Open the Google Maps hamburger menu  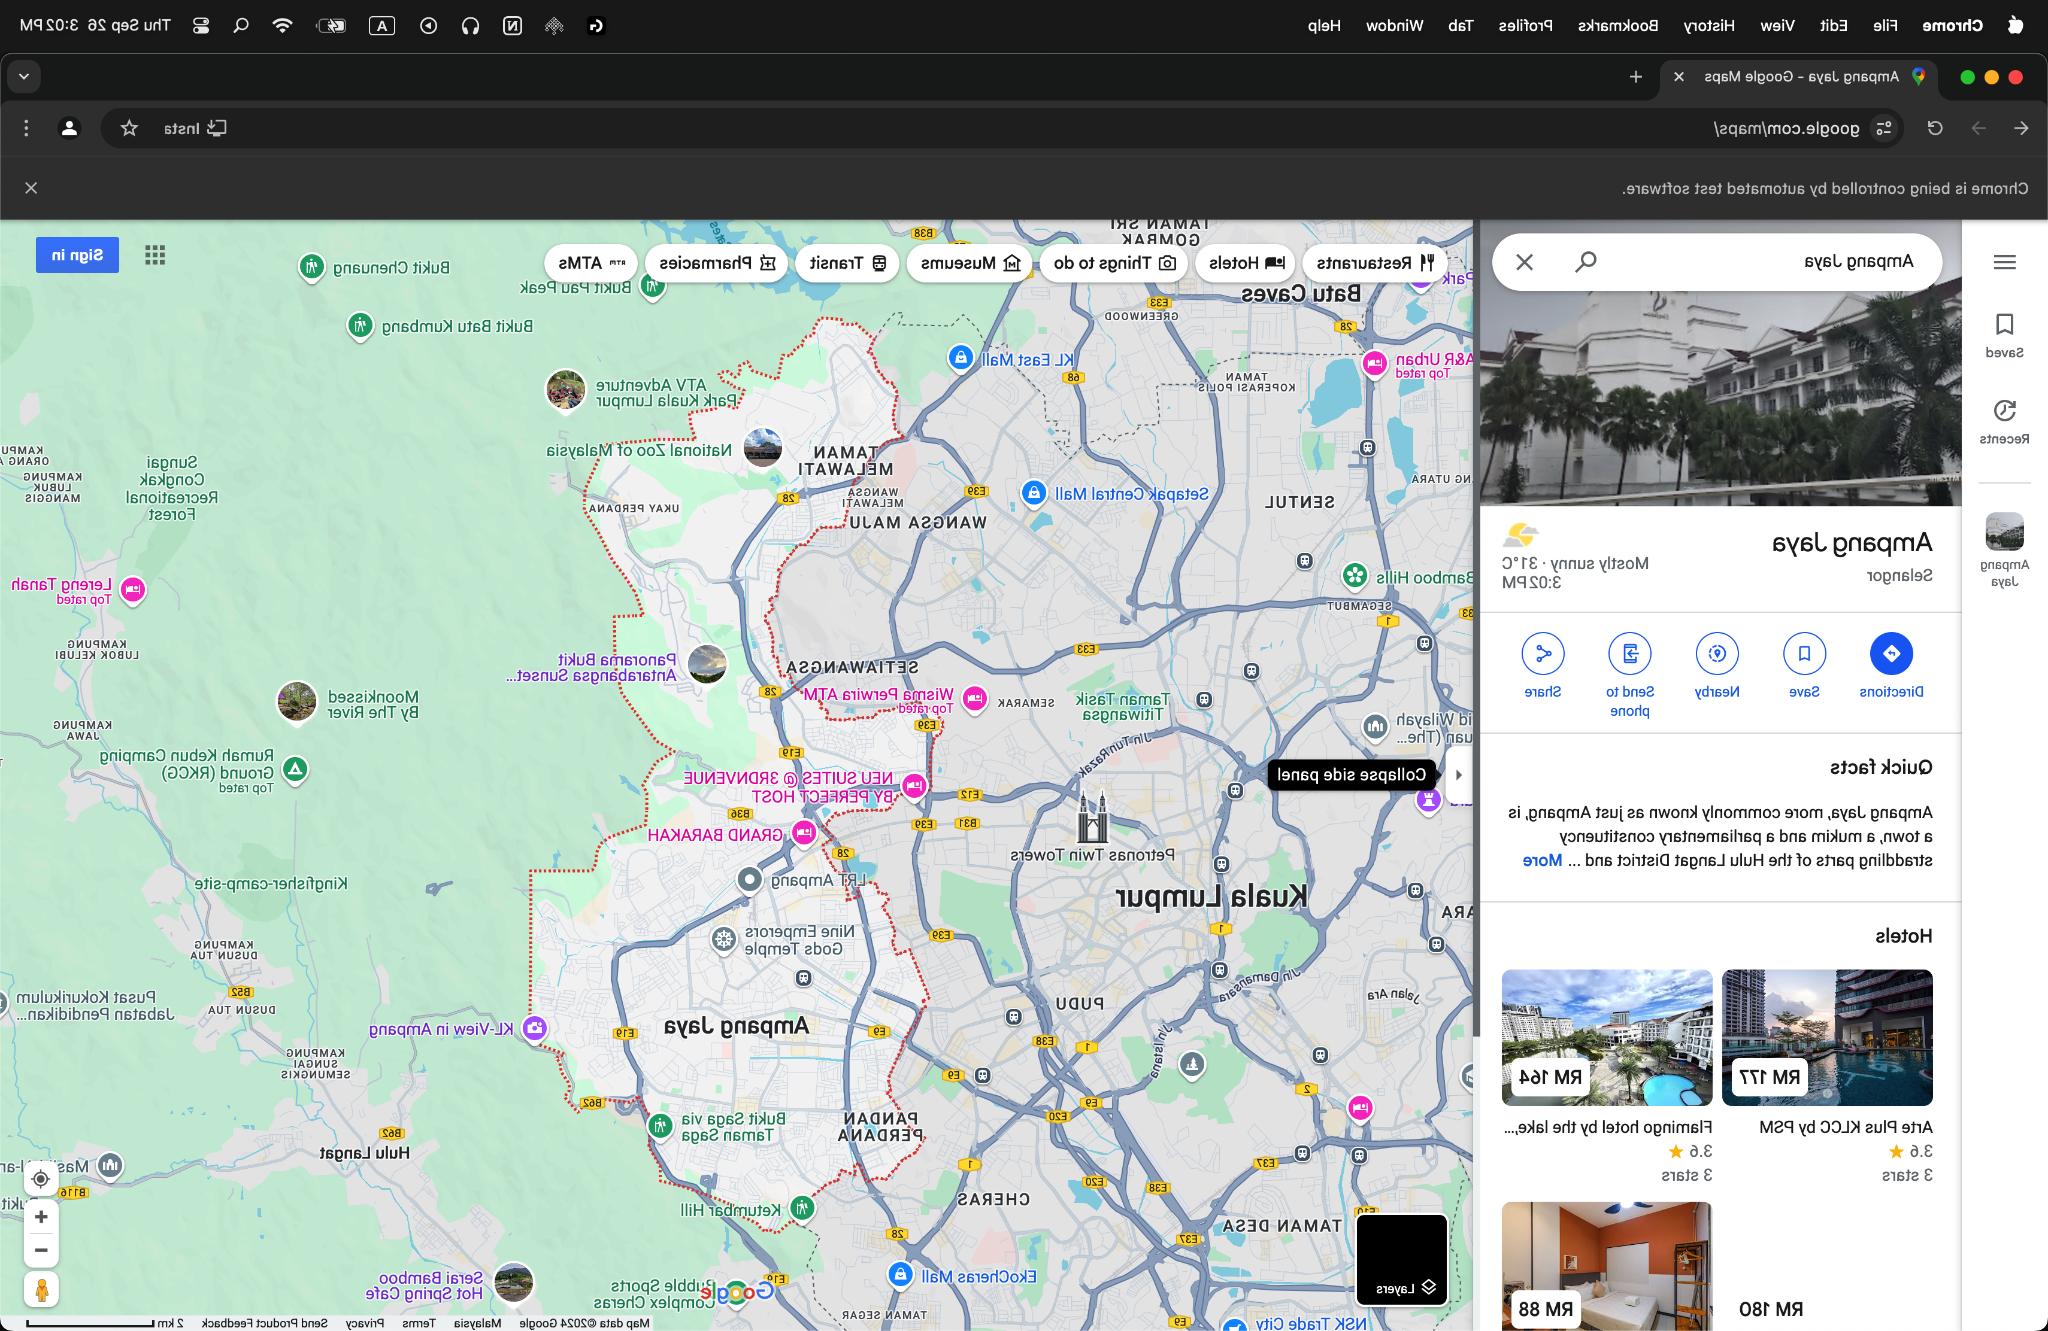2004,262
